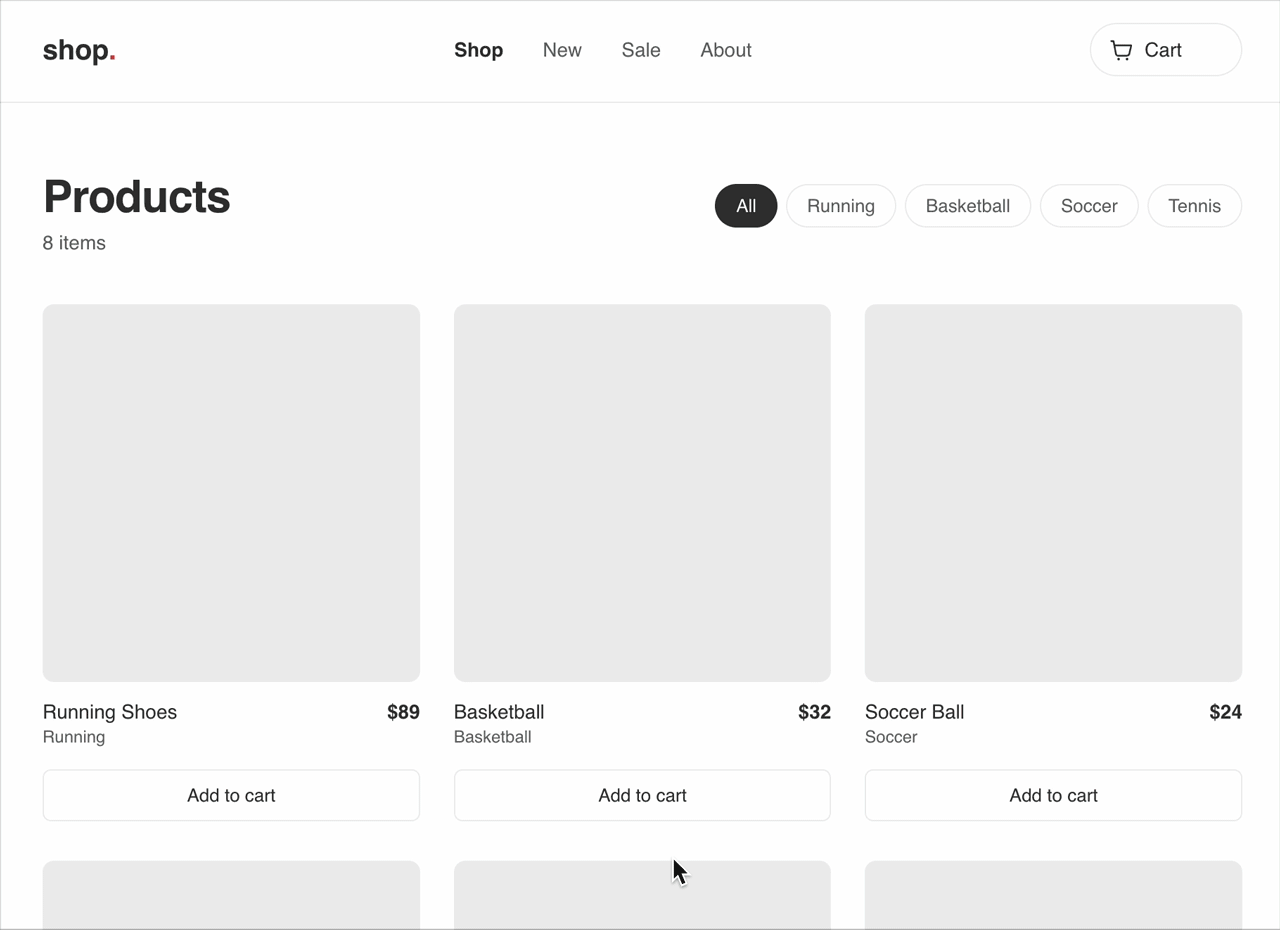Screen dimensions: 1280x930
Task: Select the All filter chip
Action: click(x=746, y=206)
